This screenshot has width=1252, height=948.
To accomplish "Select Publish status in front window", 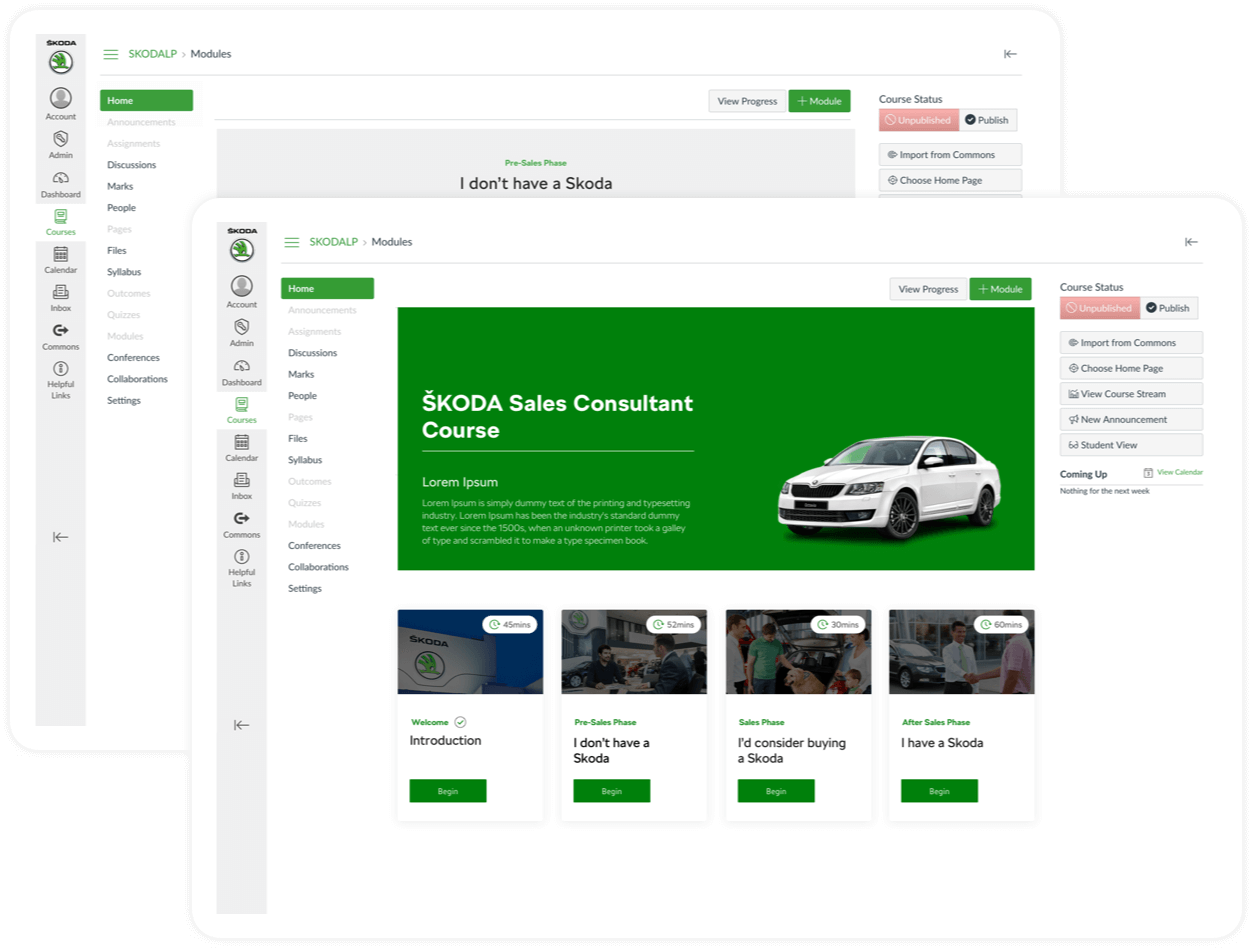I will pos(1169,308).
